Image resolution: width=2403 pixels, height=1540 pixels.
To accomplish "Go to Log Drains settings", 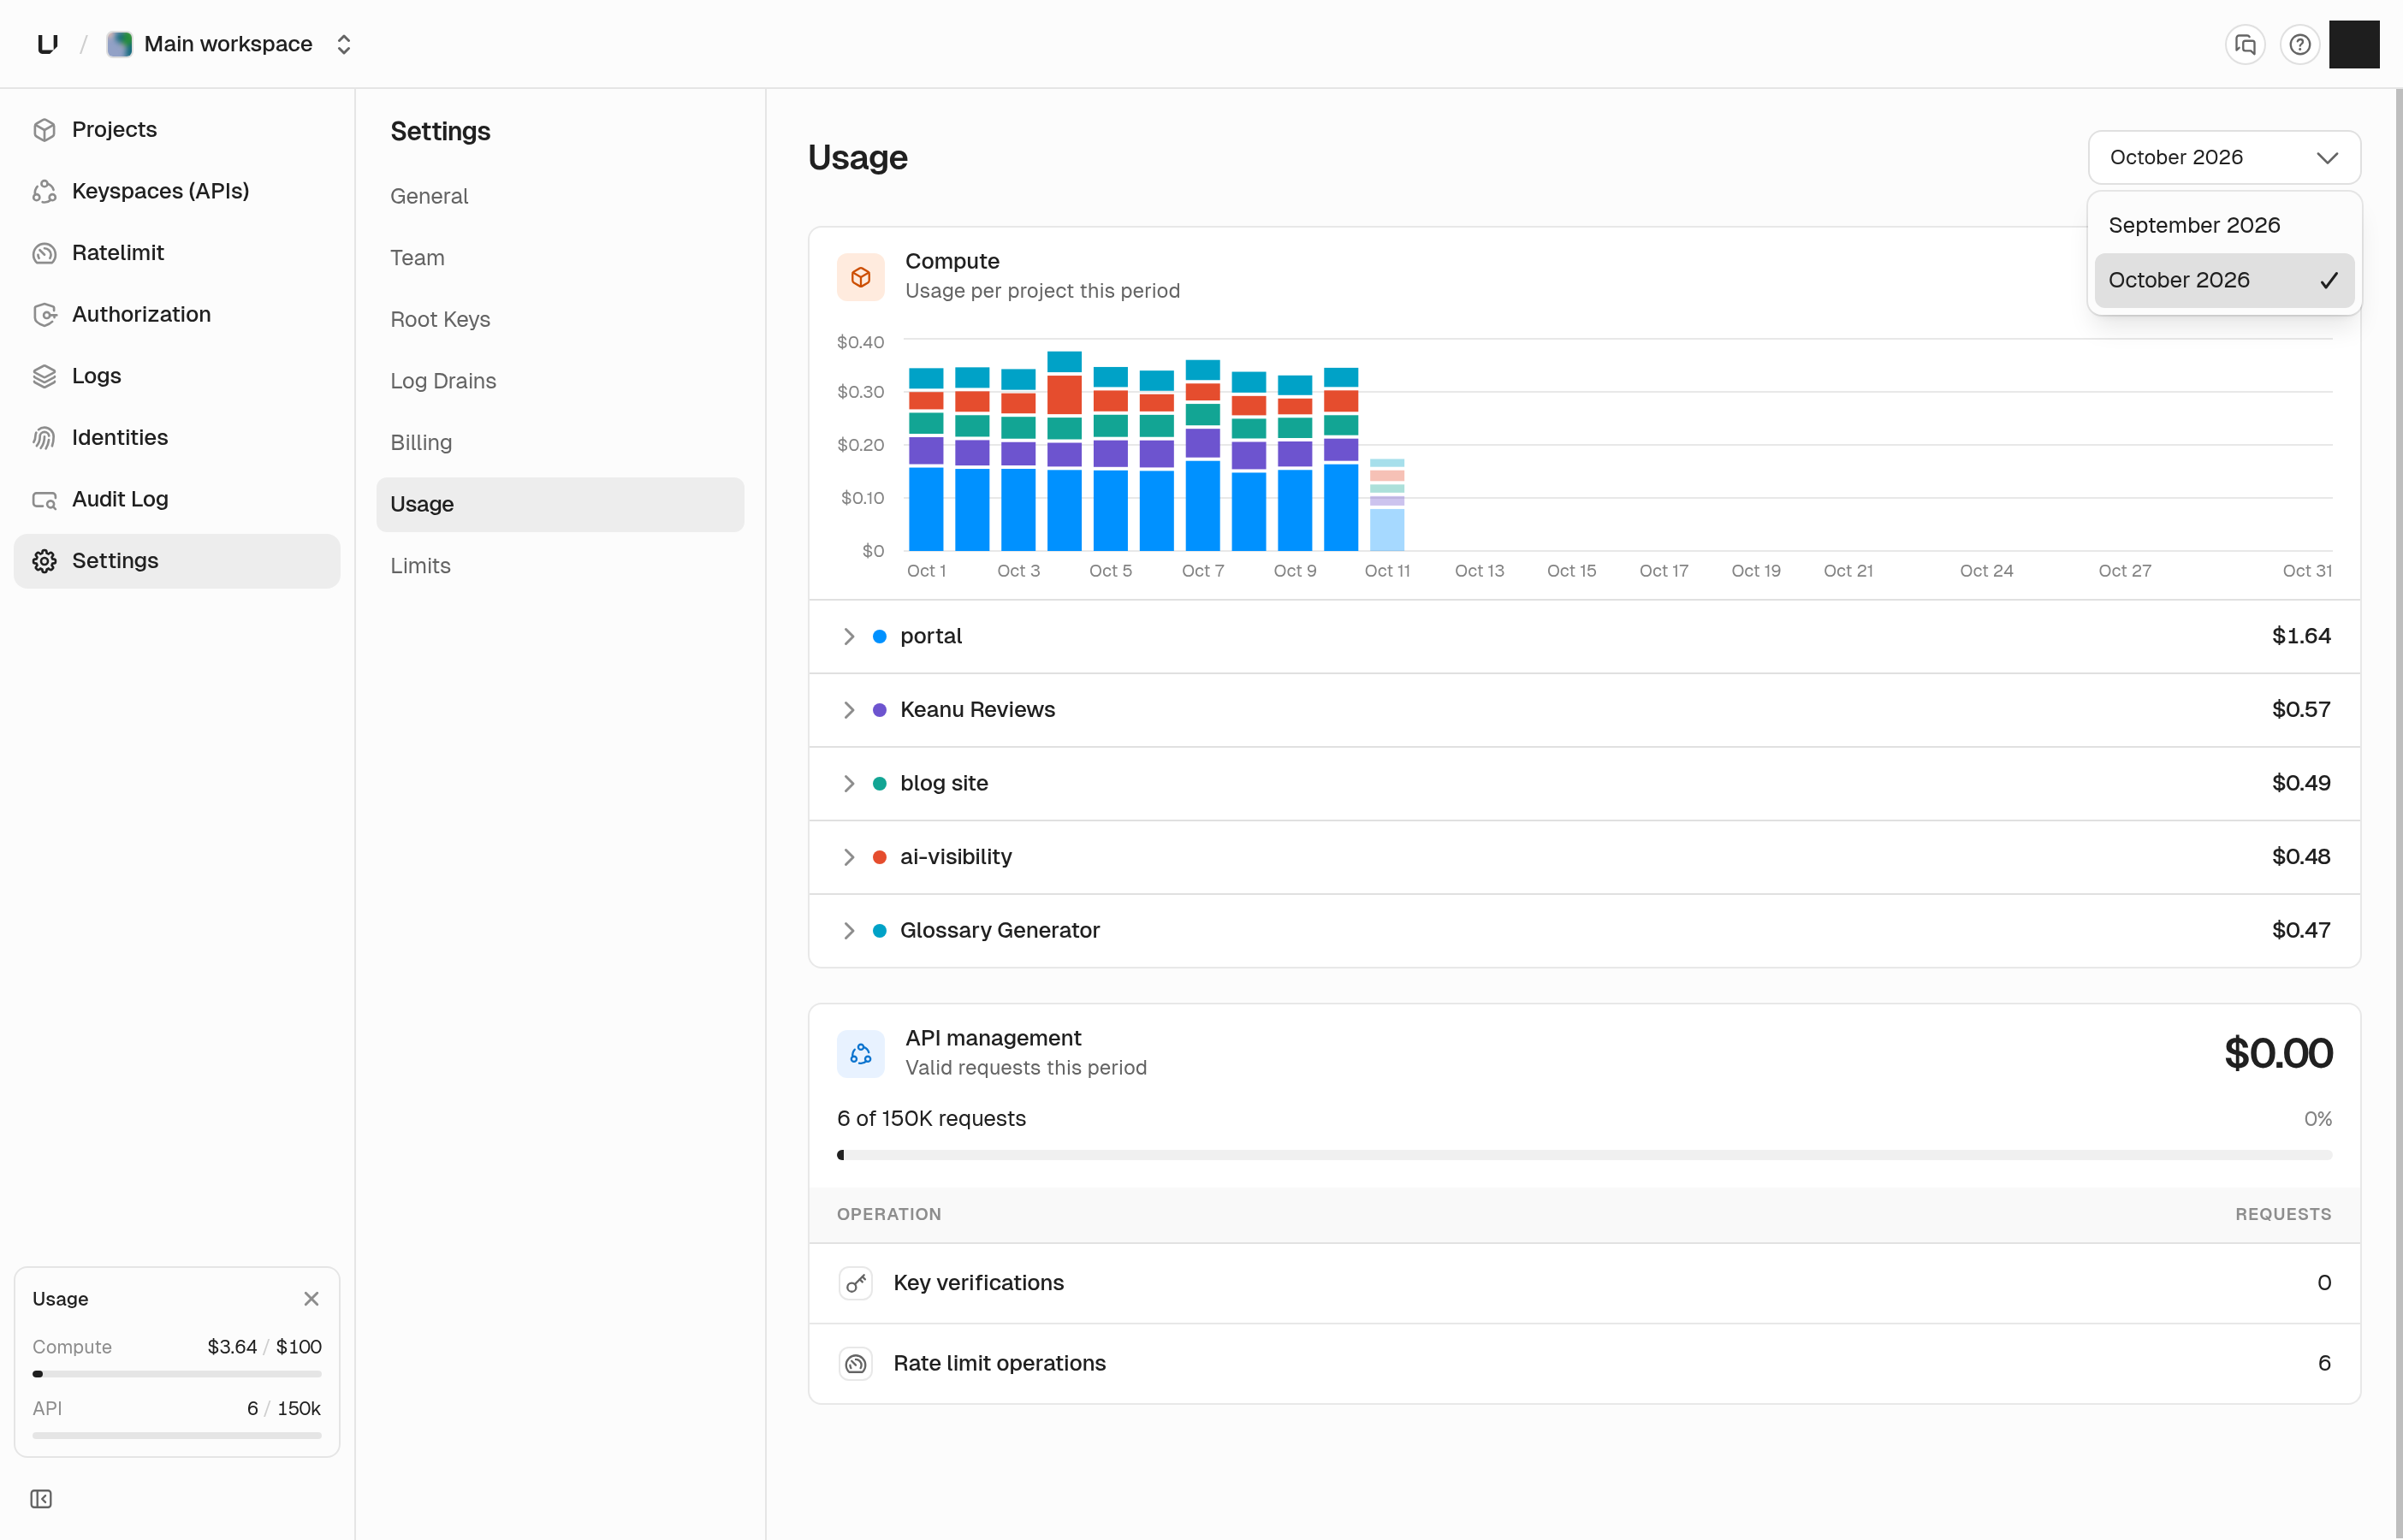I will point(560,381).
